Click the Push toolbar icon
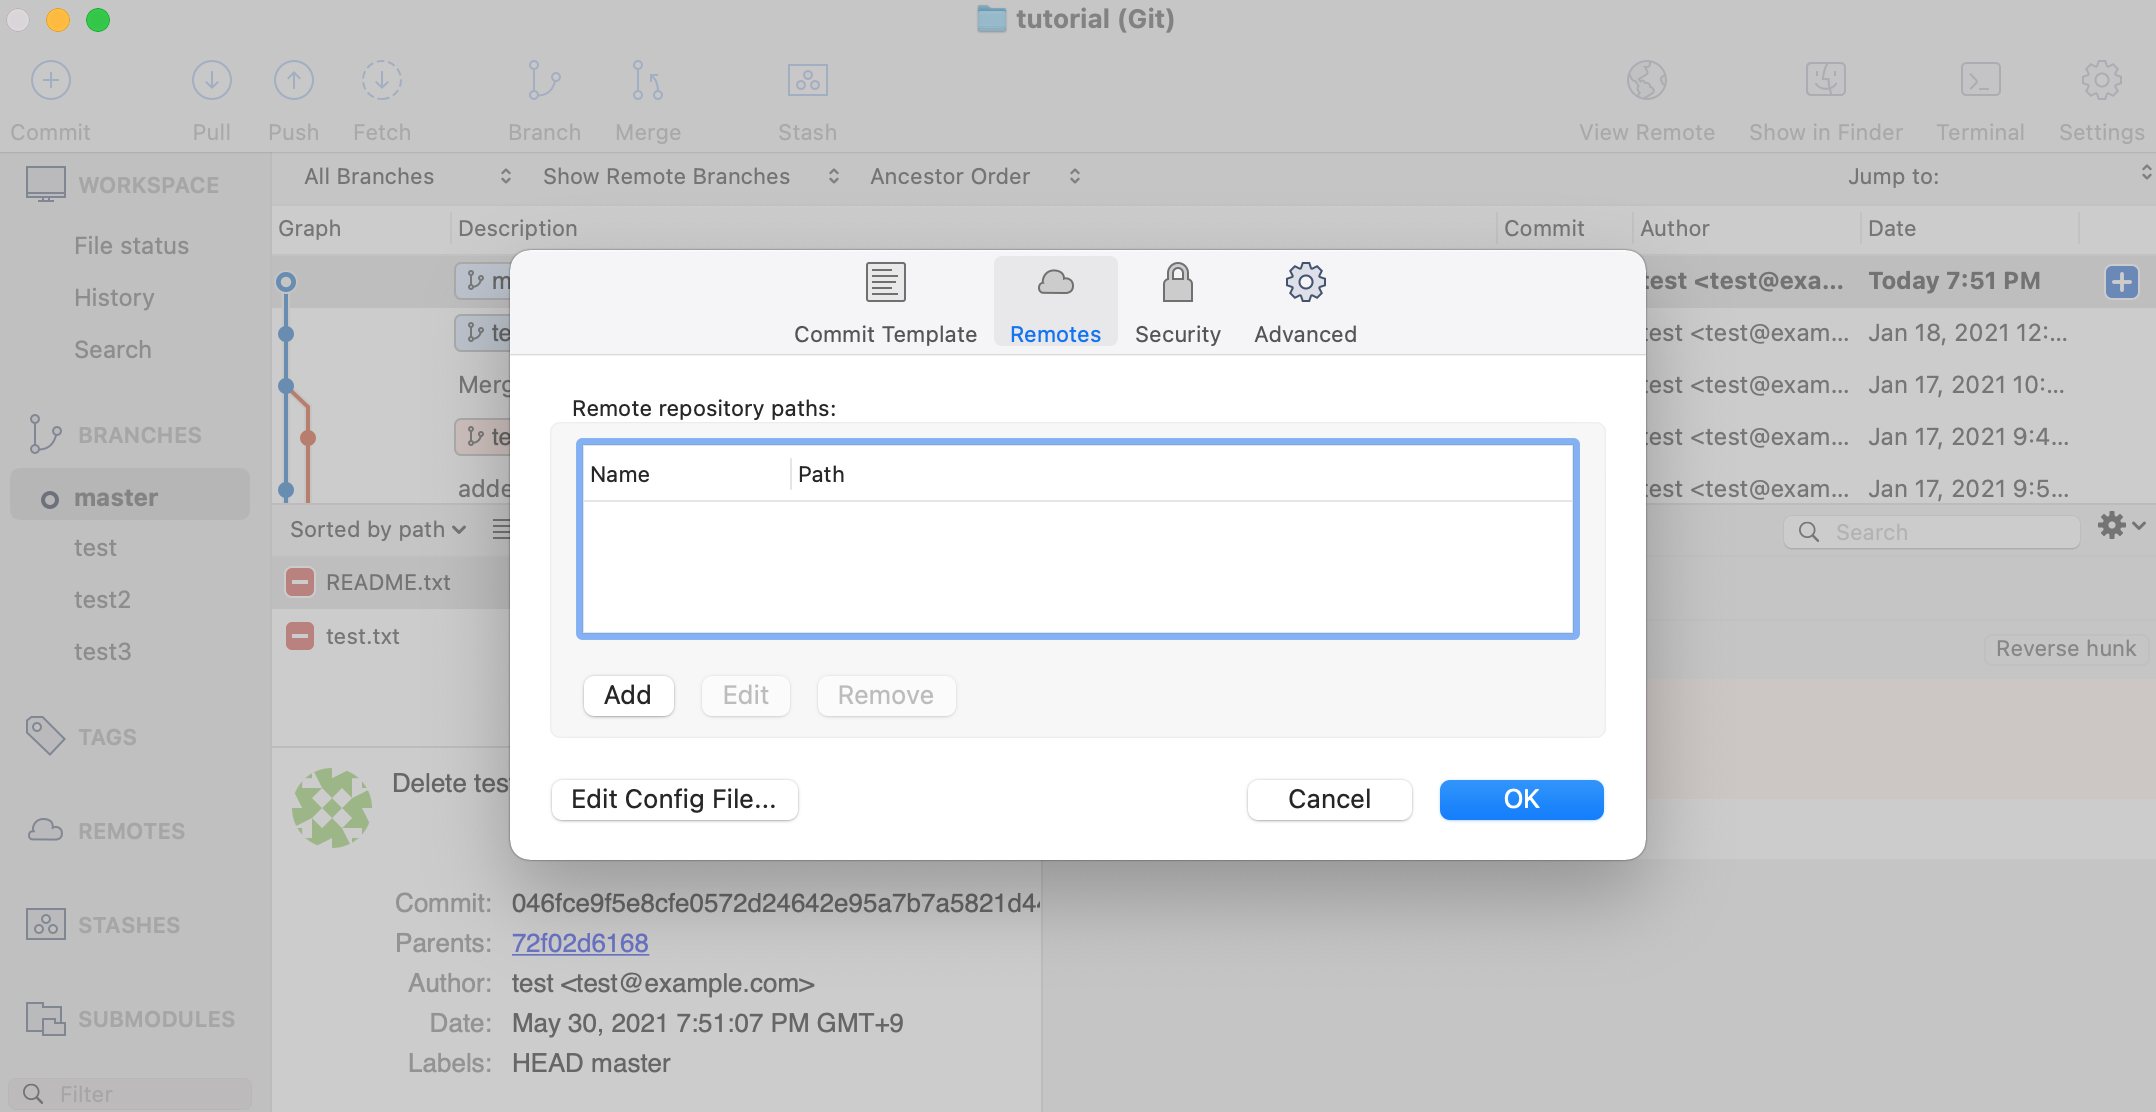The width and height of the screenshot is (2156, 1112). [293, 81]
